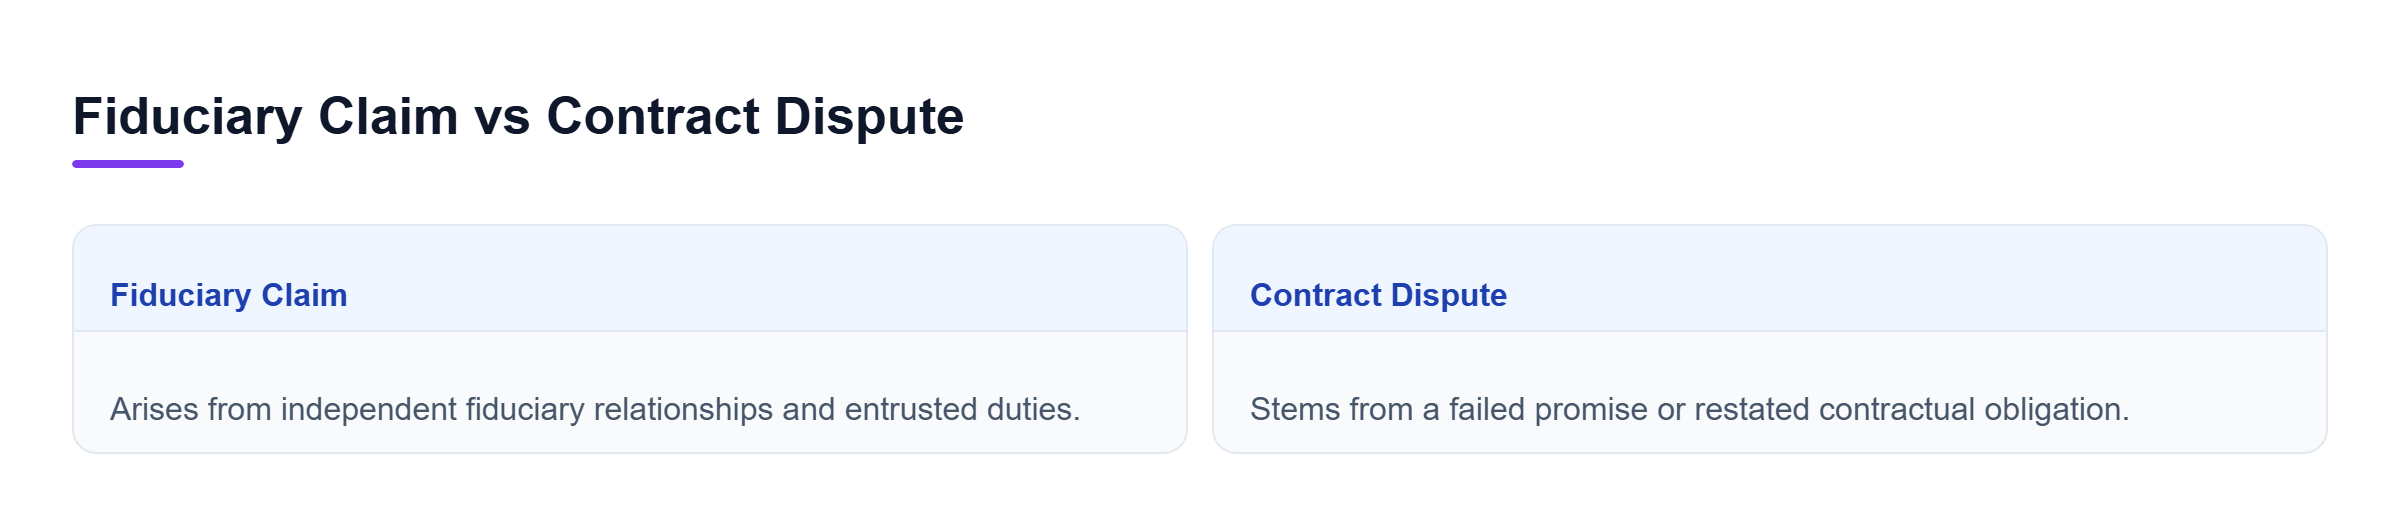Click the purple accent bar under the title
This screenshot has height=526, width=2400.
(128, 164)
